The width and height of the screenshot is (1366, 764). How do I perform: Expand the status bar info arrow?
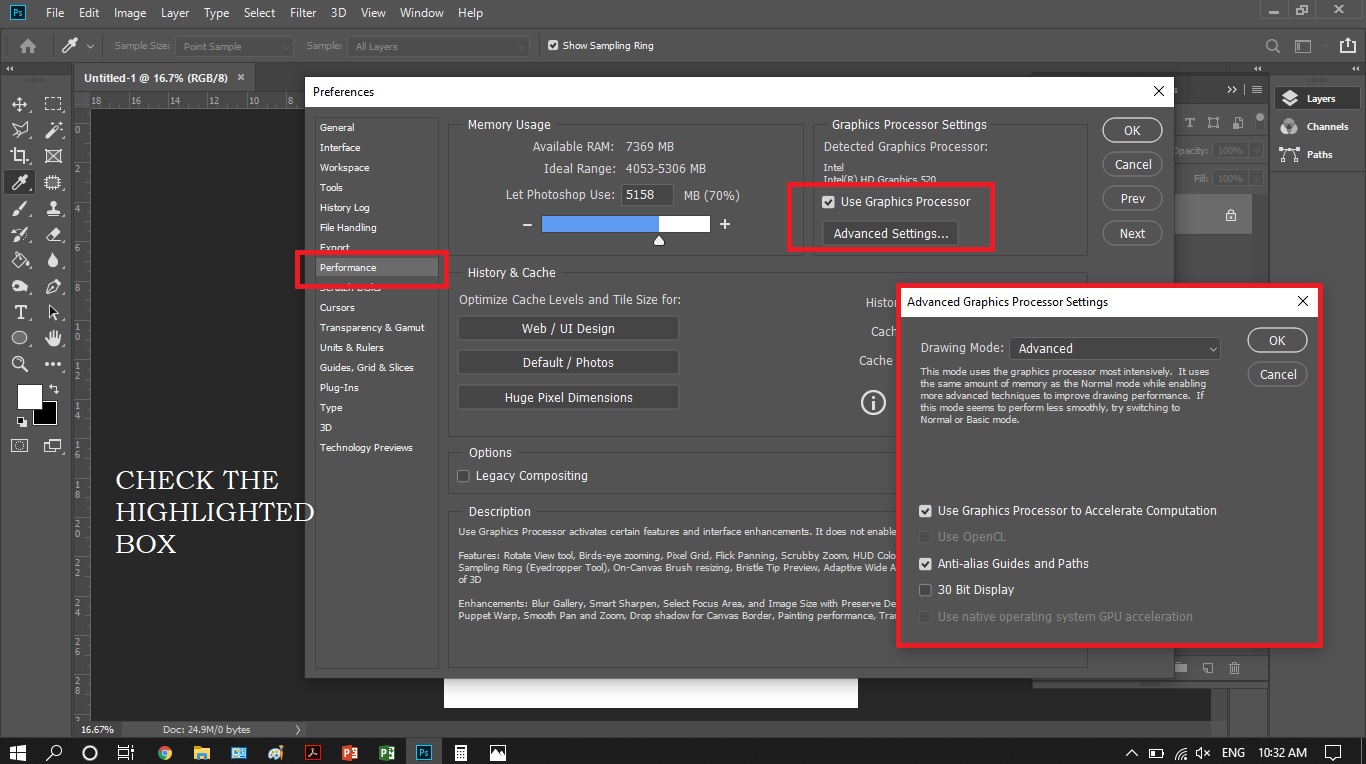click(298, 729)
